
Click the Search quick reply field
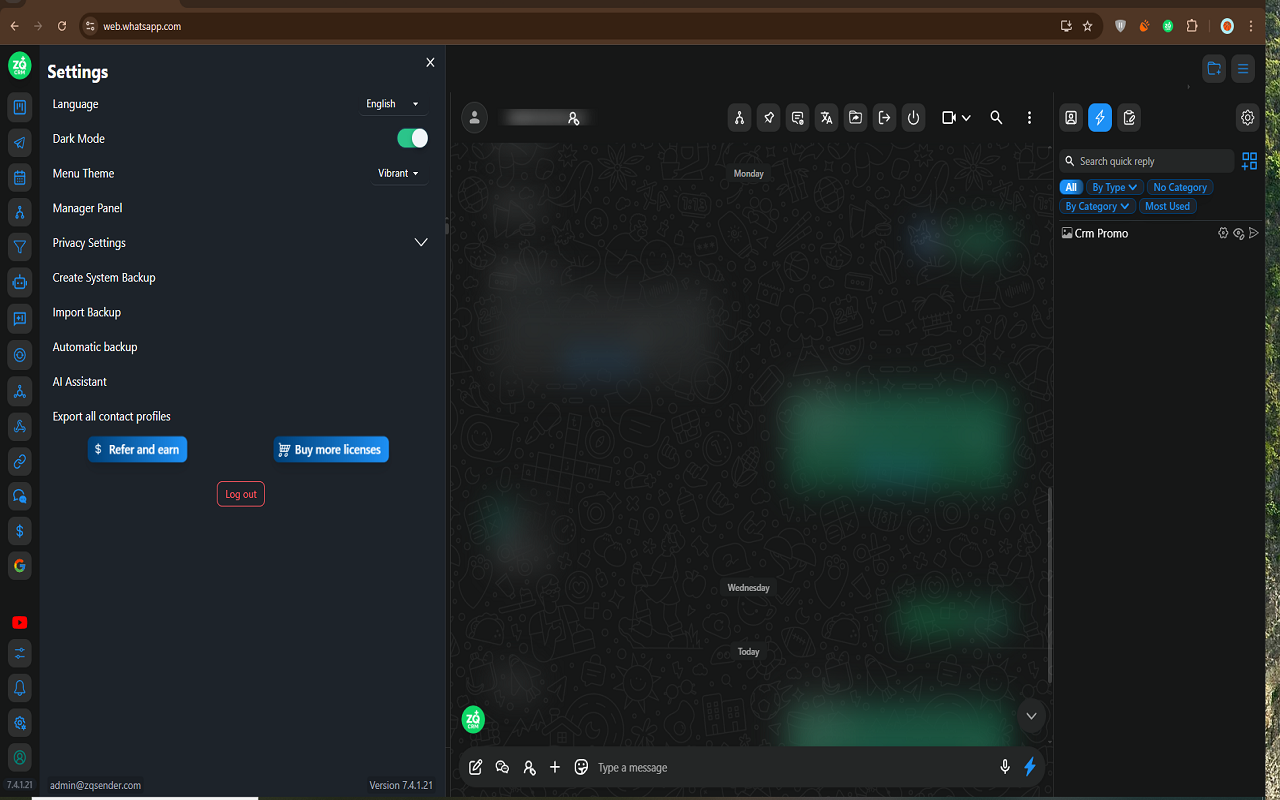coord(1150,161)
